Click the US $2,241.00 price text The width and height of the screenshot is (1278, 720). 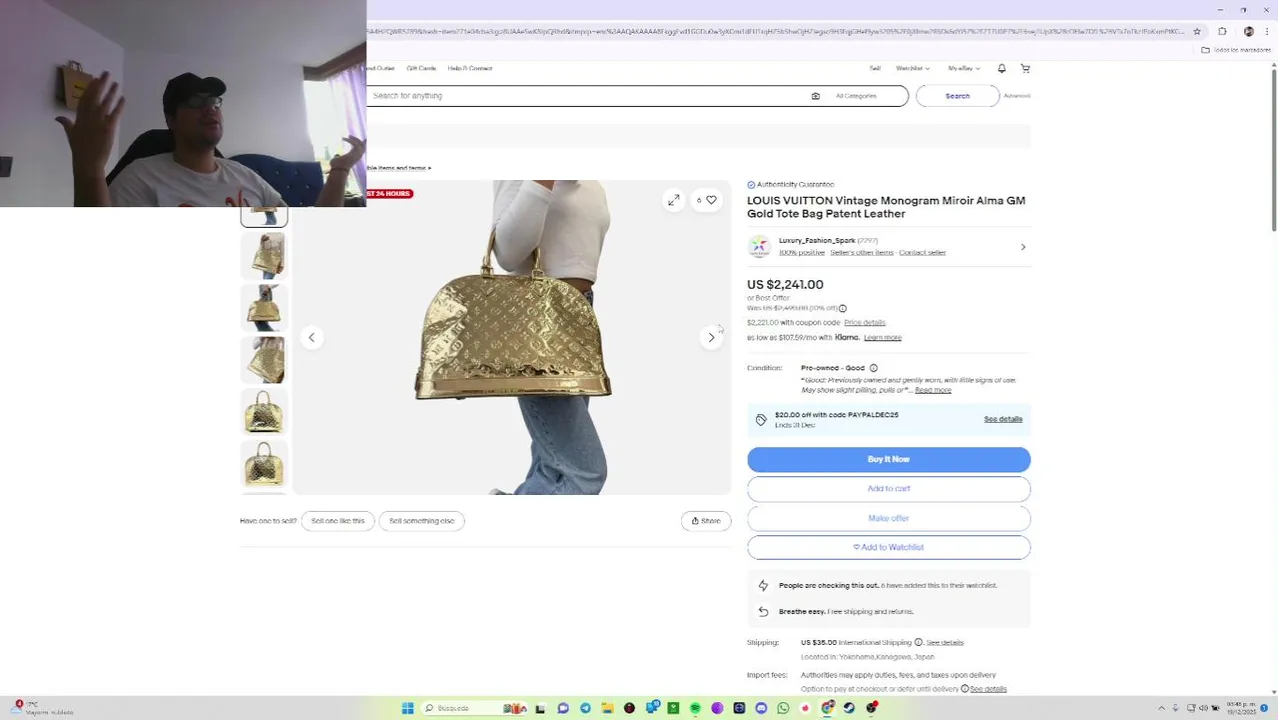(785, 285)
